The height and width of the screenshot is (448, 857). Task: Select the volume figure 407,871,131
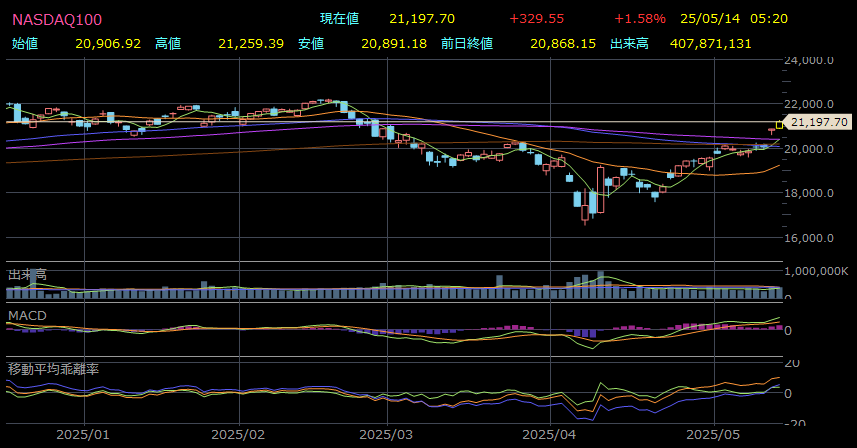(711, 44)
